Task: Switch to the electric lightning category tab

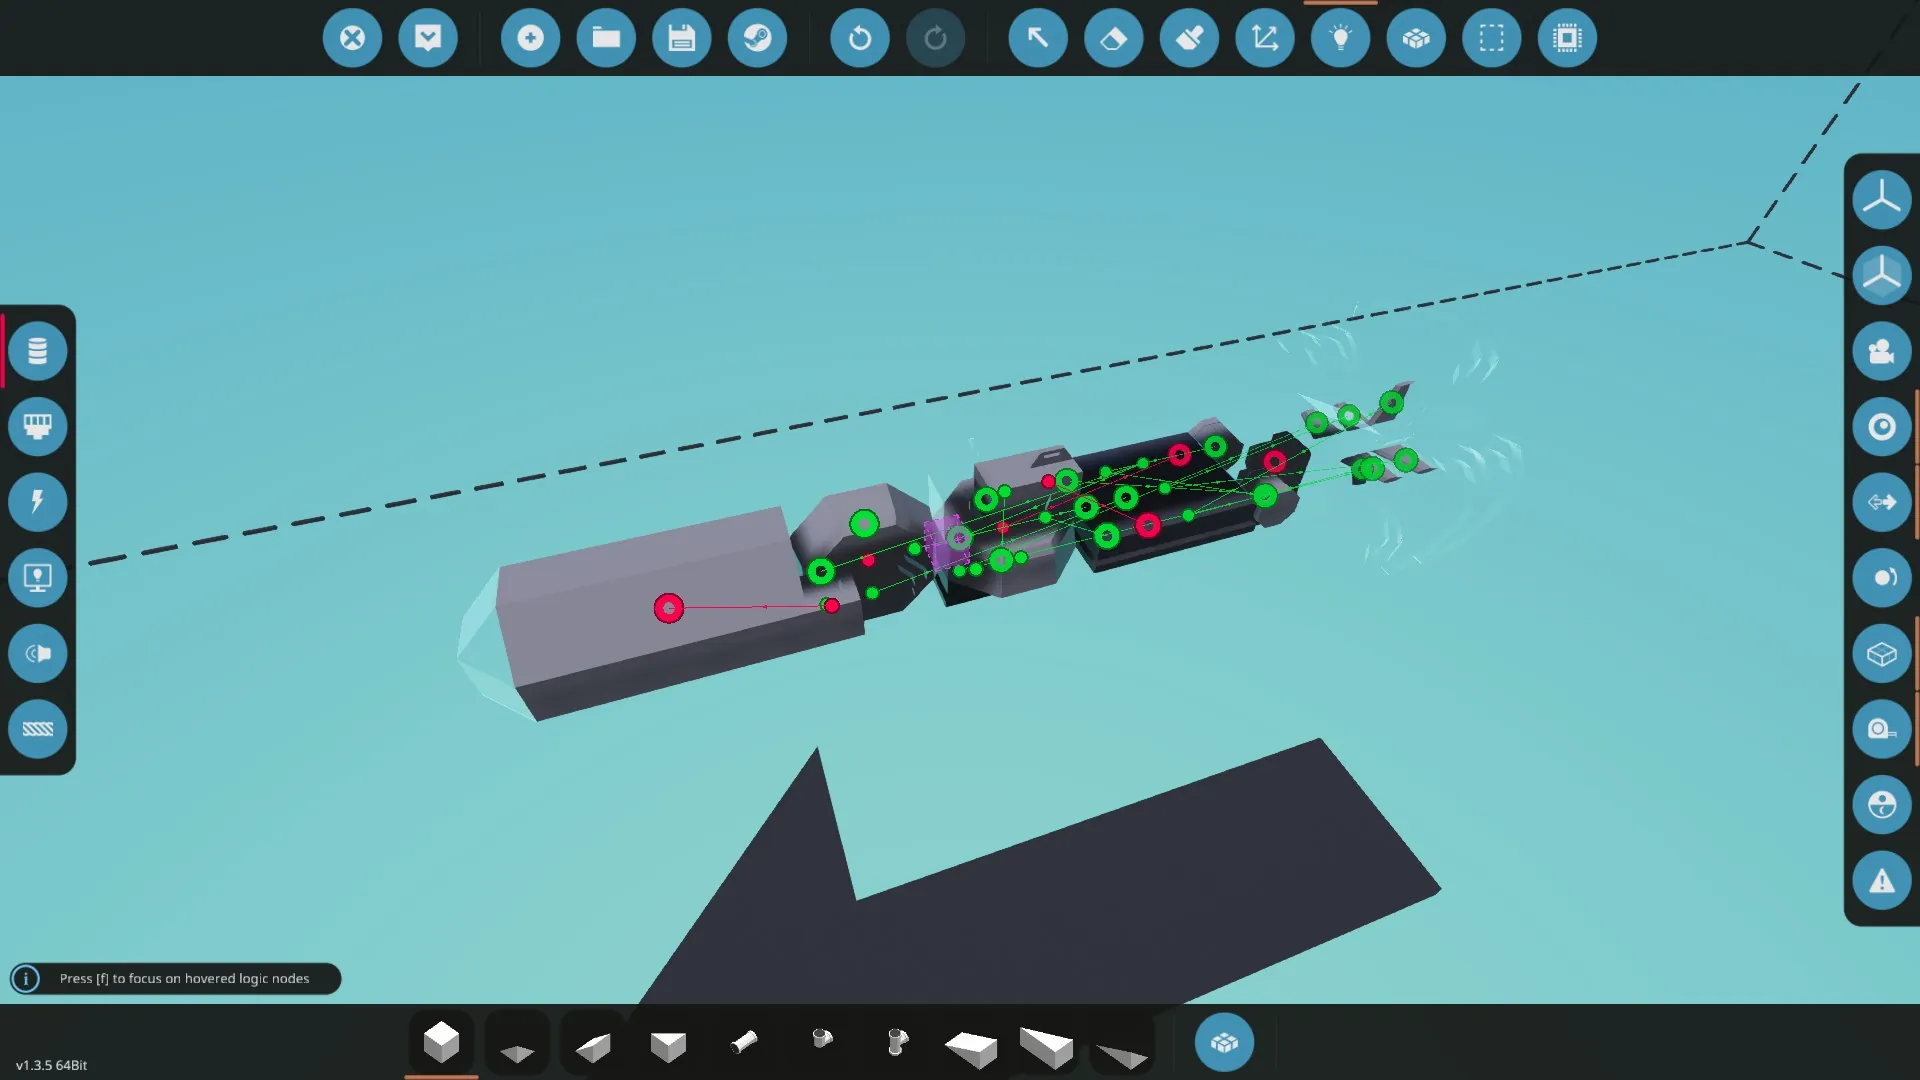Action: 38,502
